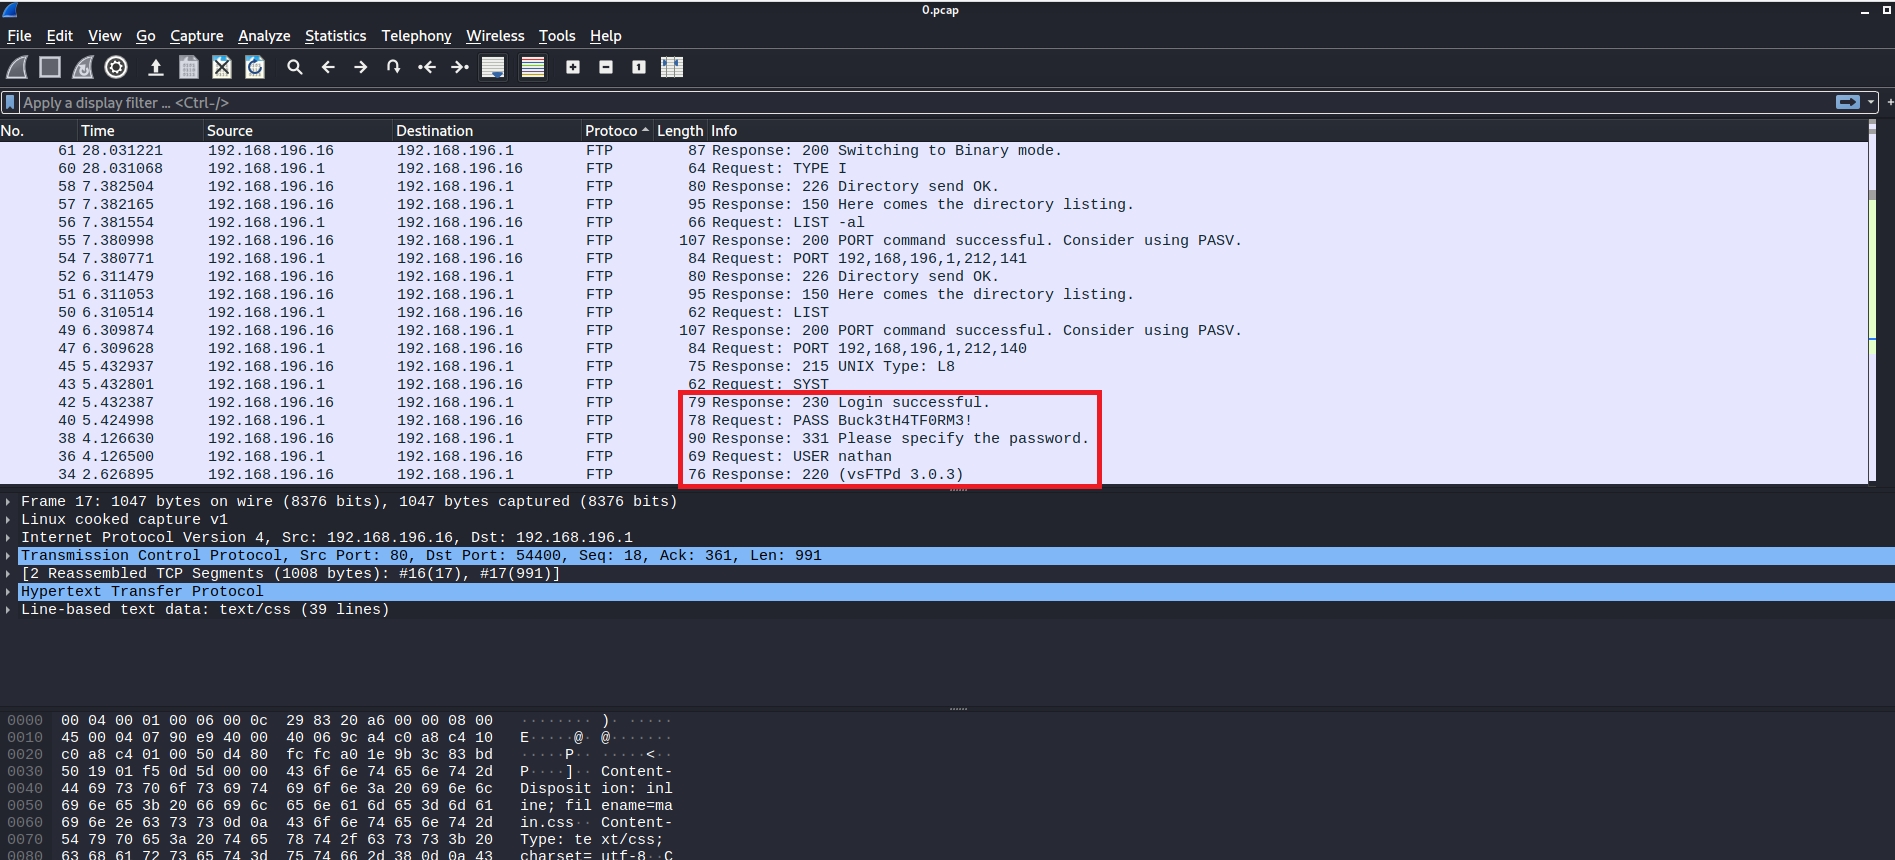The image size is (1895, 860).
Task: Open the capture options gear icon
Action: [x=116, y=67]
